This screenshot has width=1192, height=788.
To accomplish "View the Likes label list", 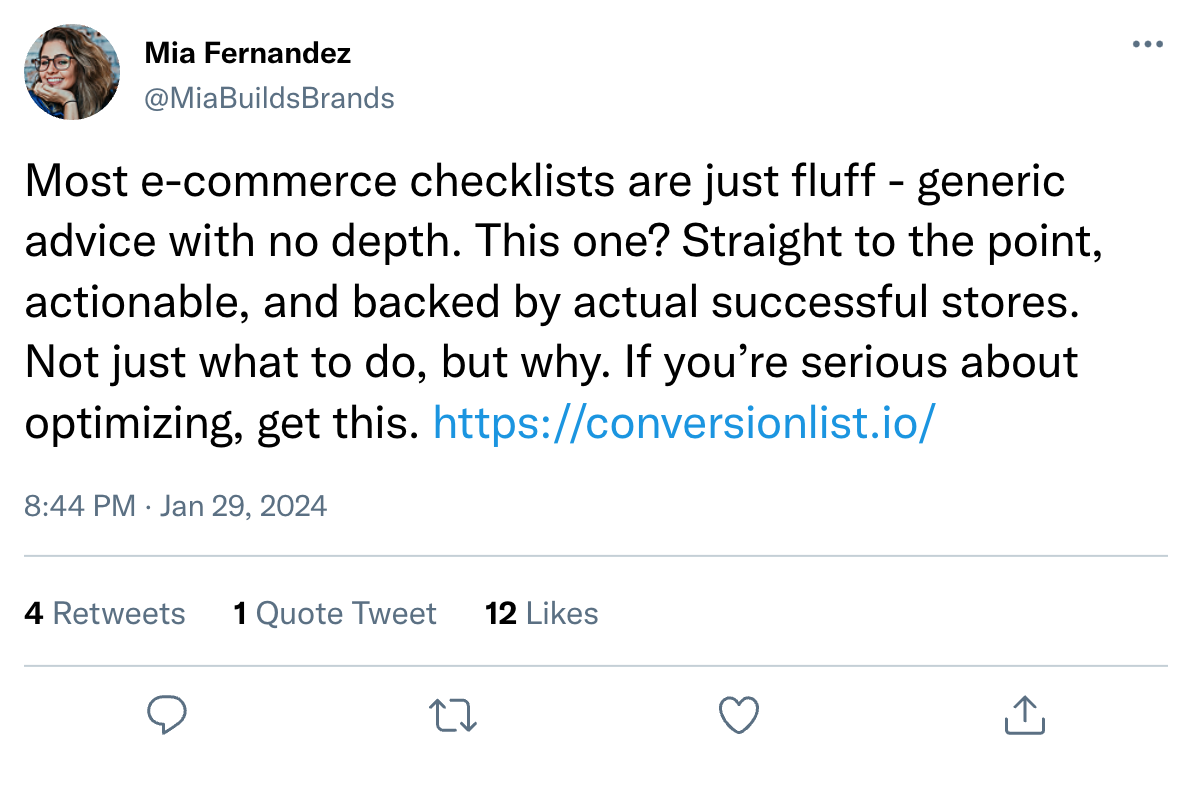I will click(561, 613).
